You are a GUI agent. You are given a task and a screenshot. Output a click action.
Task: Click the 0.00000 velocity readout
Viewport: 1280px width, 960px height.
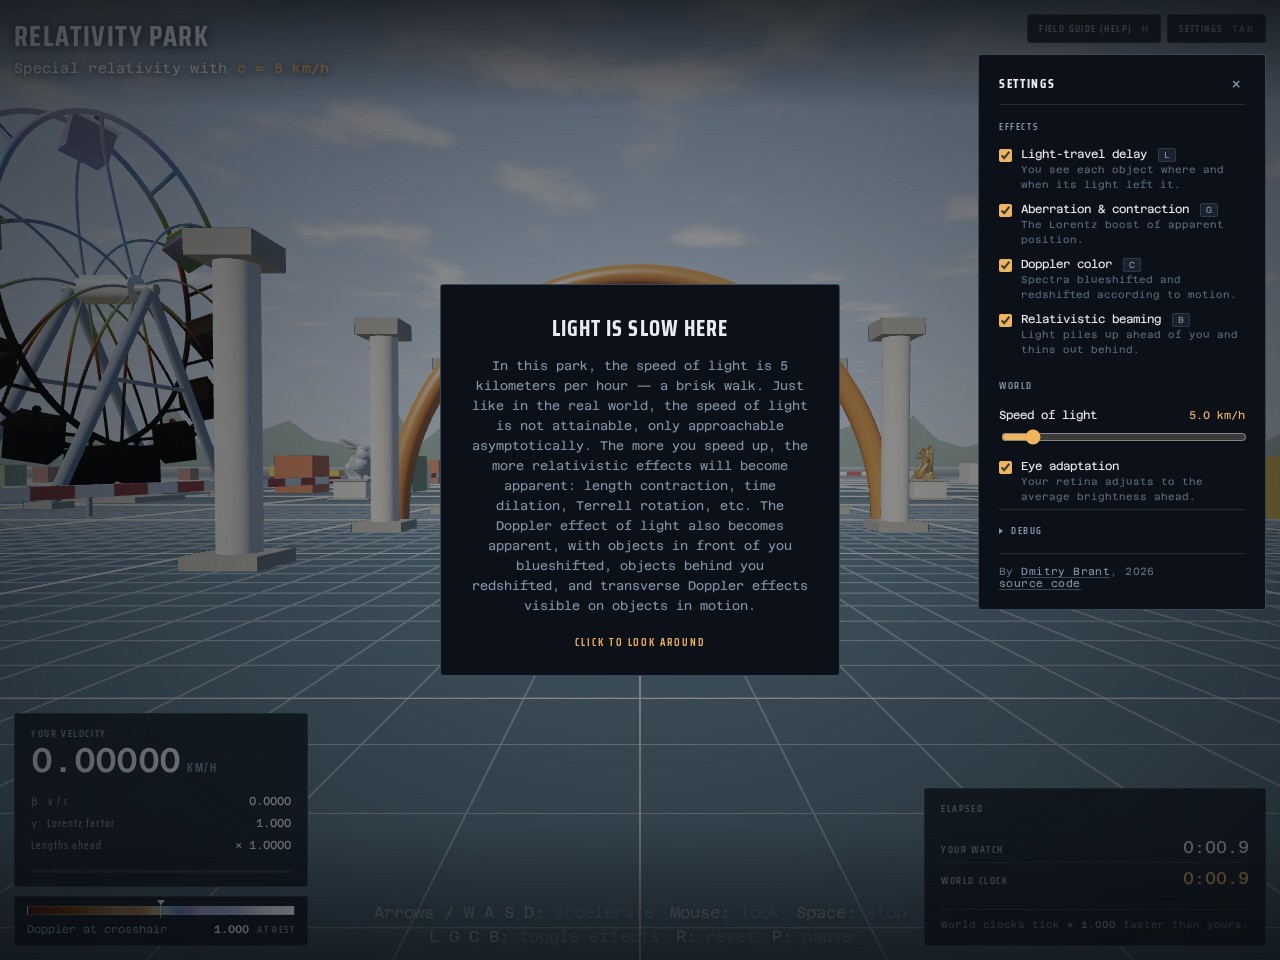tap(105, 761)
